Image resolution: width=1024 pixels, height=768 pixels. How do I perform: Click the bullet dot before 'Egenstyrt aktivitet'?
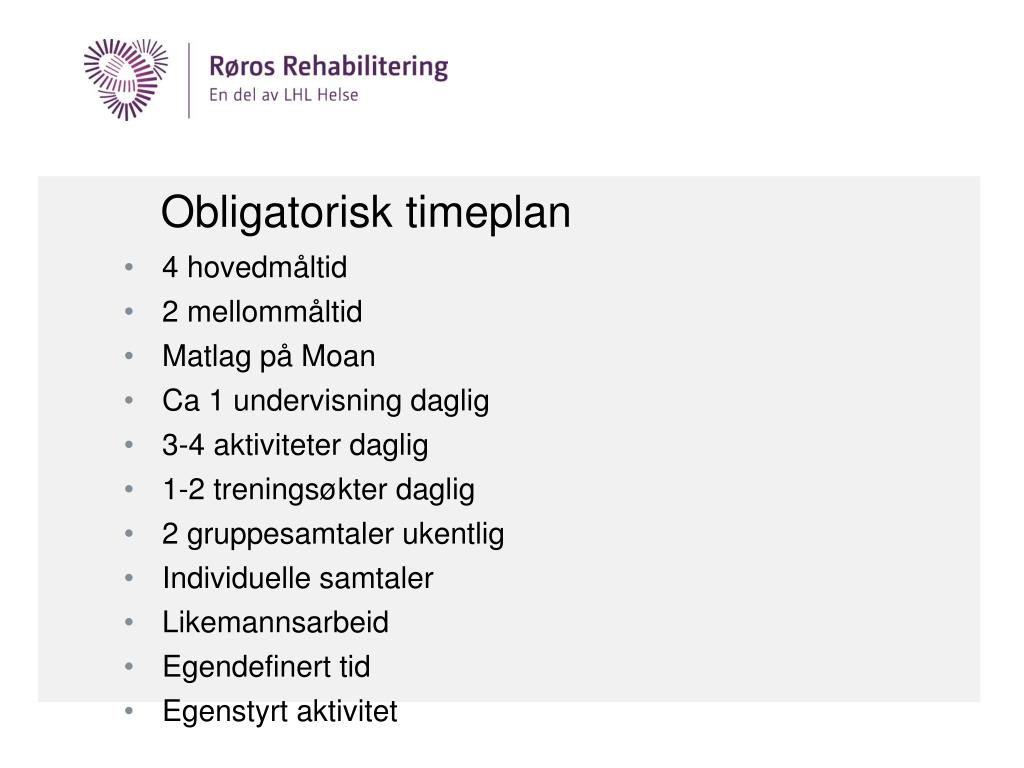tap(129, 711)
